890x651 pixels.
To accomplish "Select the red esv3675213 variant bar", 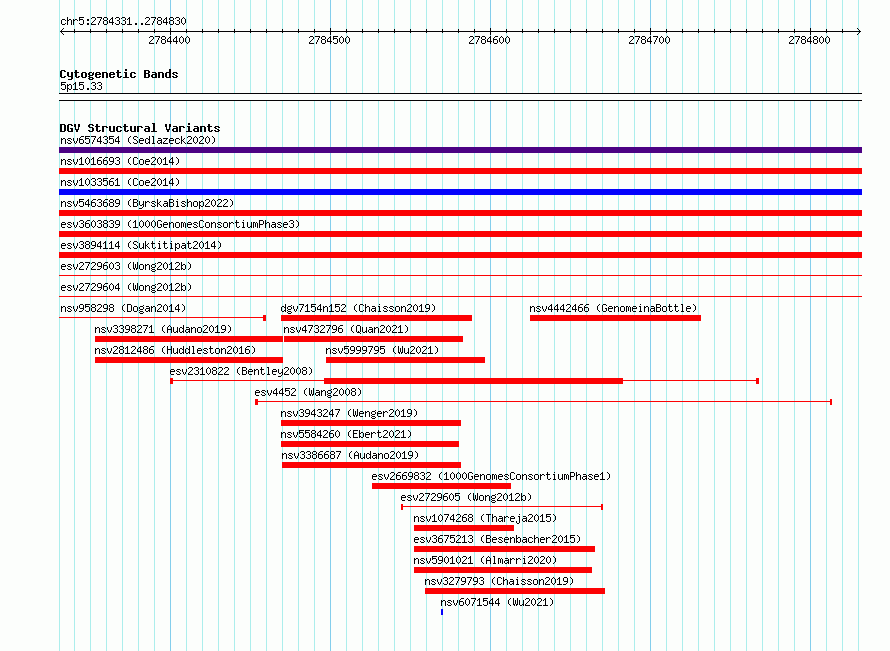I will [505, 549].
